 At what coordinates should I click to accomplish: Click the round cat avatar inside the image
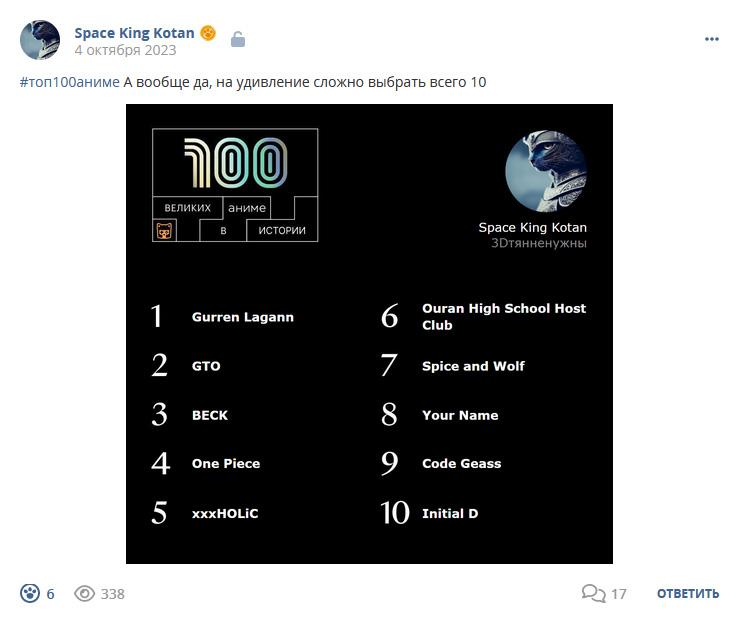pos(546,171)
